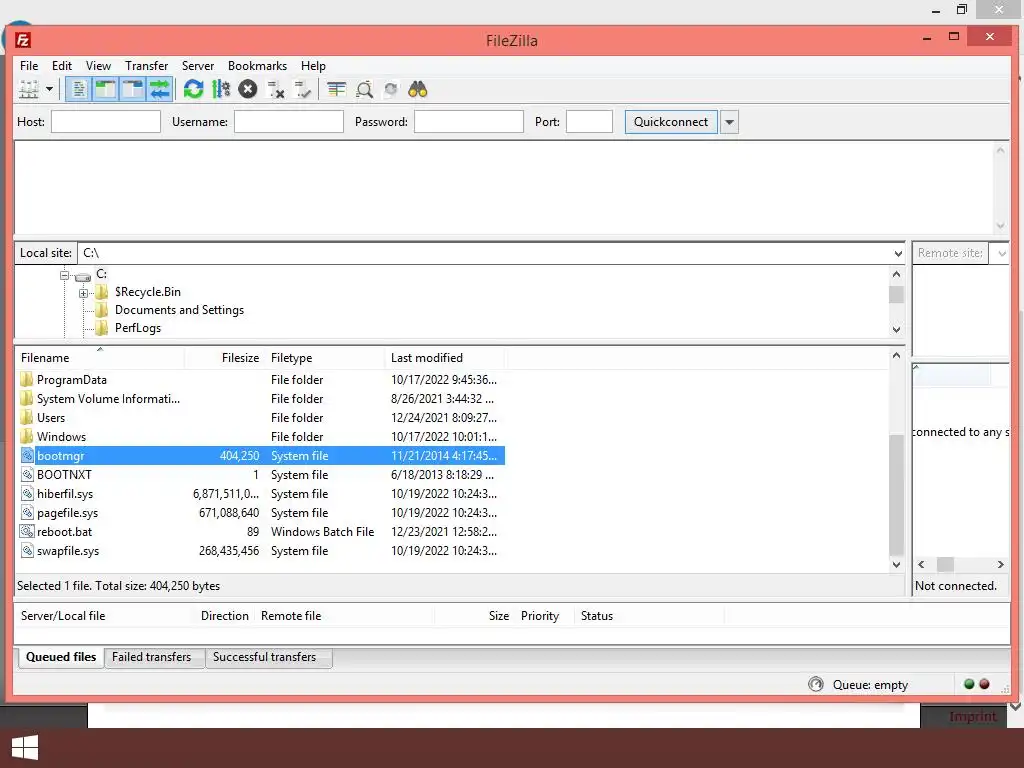Select Documents and Settings in tree
Viewport: 1024px width, 768px height.
click(x=179, y=310)
